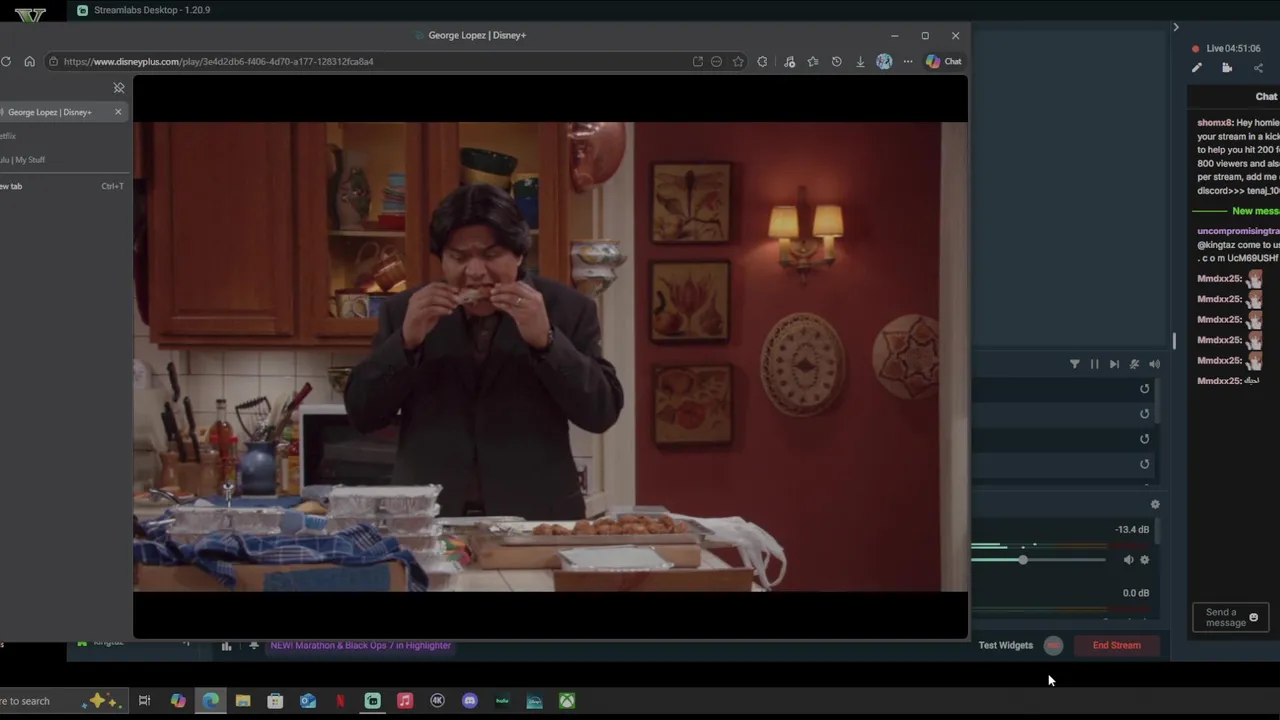Open settings gear for -13.4 dB source
The height and width of the screenshot is (720, 1280).
click(x=1145, y=560)
